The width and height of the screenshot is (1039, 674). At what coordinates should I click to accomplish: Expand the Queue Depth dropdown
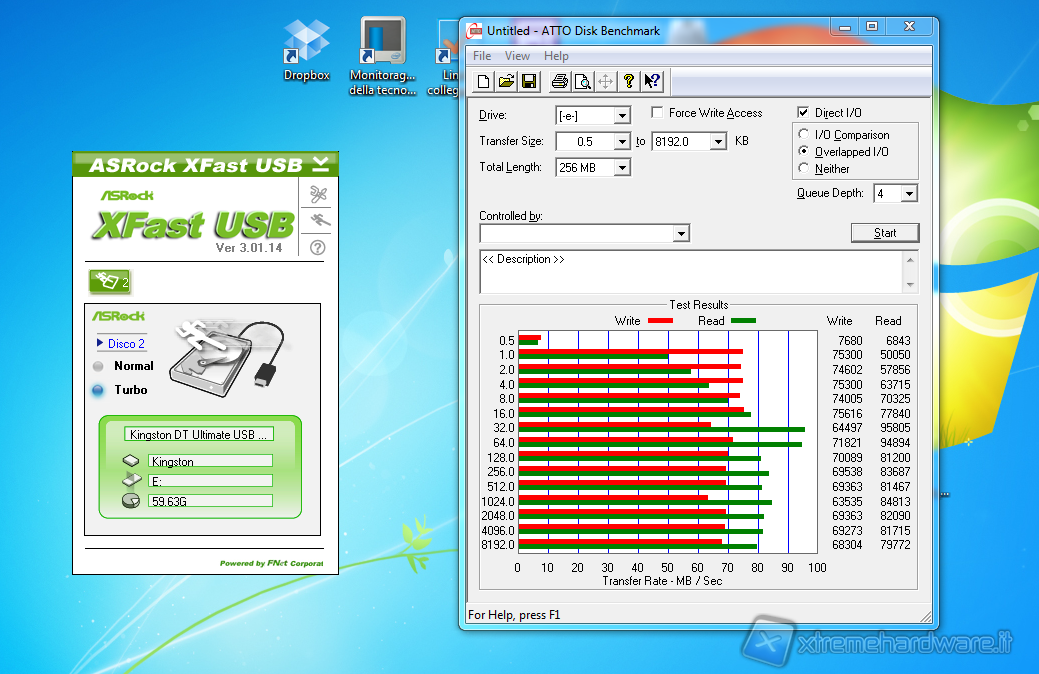pos(909,194)
